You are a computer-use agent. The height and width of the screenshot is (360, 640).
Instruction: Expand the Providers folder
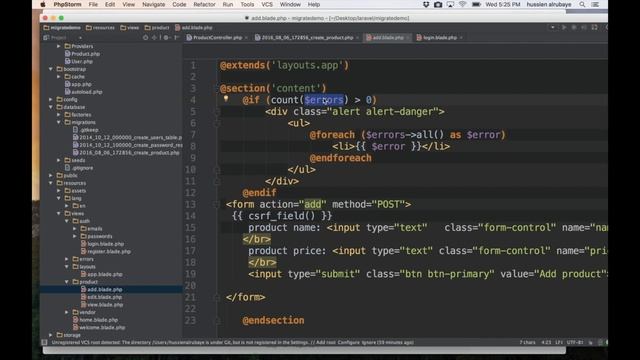[59, 46]
